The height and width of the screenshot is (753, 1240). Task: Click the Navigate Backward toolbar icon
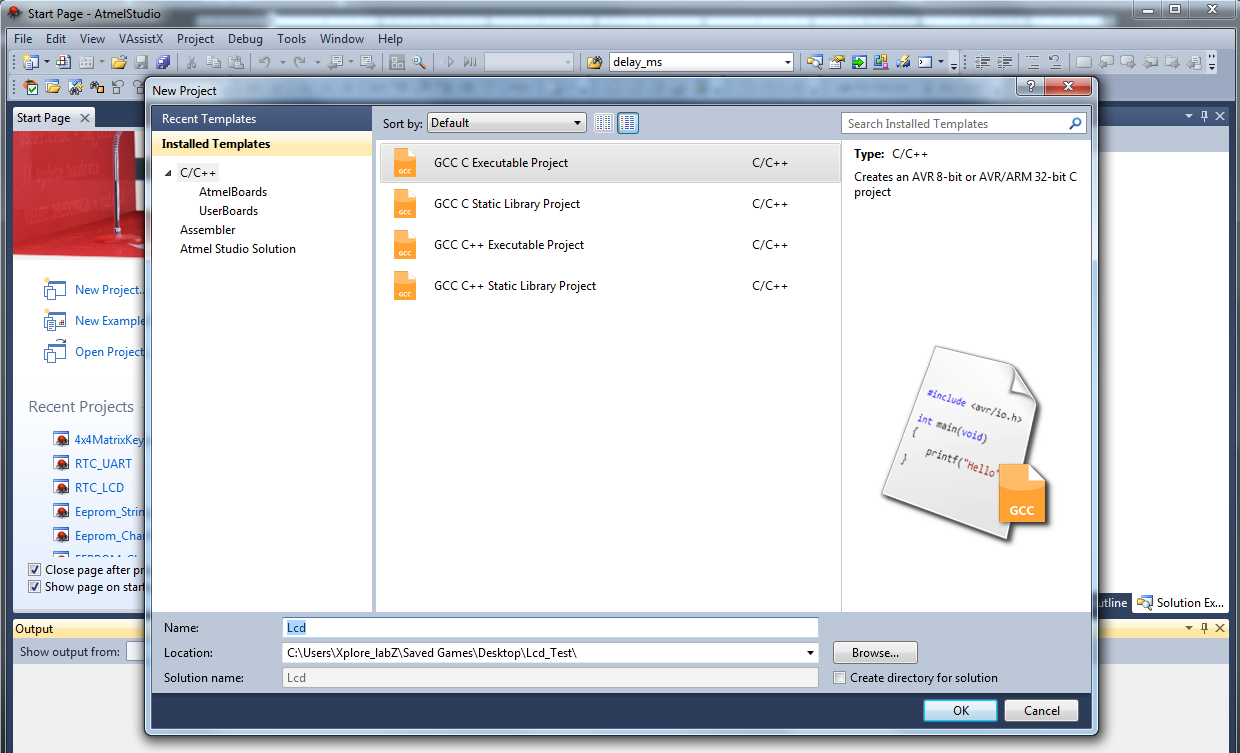tap(335, 62)
